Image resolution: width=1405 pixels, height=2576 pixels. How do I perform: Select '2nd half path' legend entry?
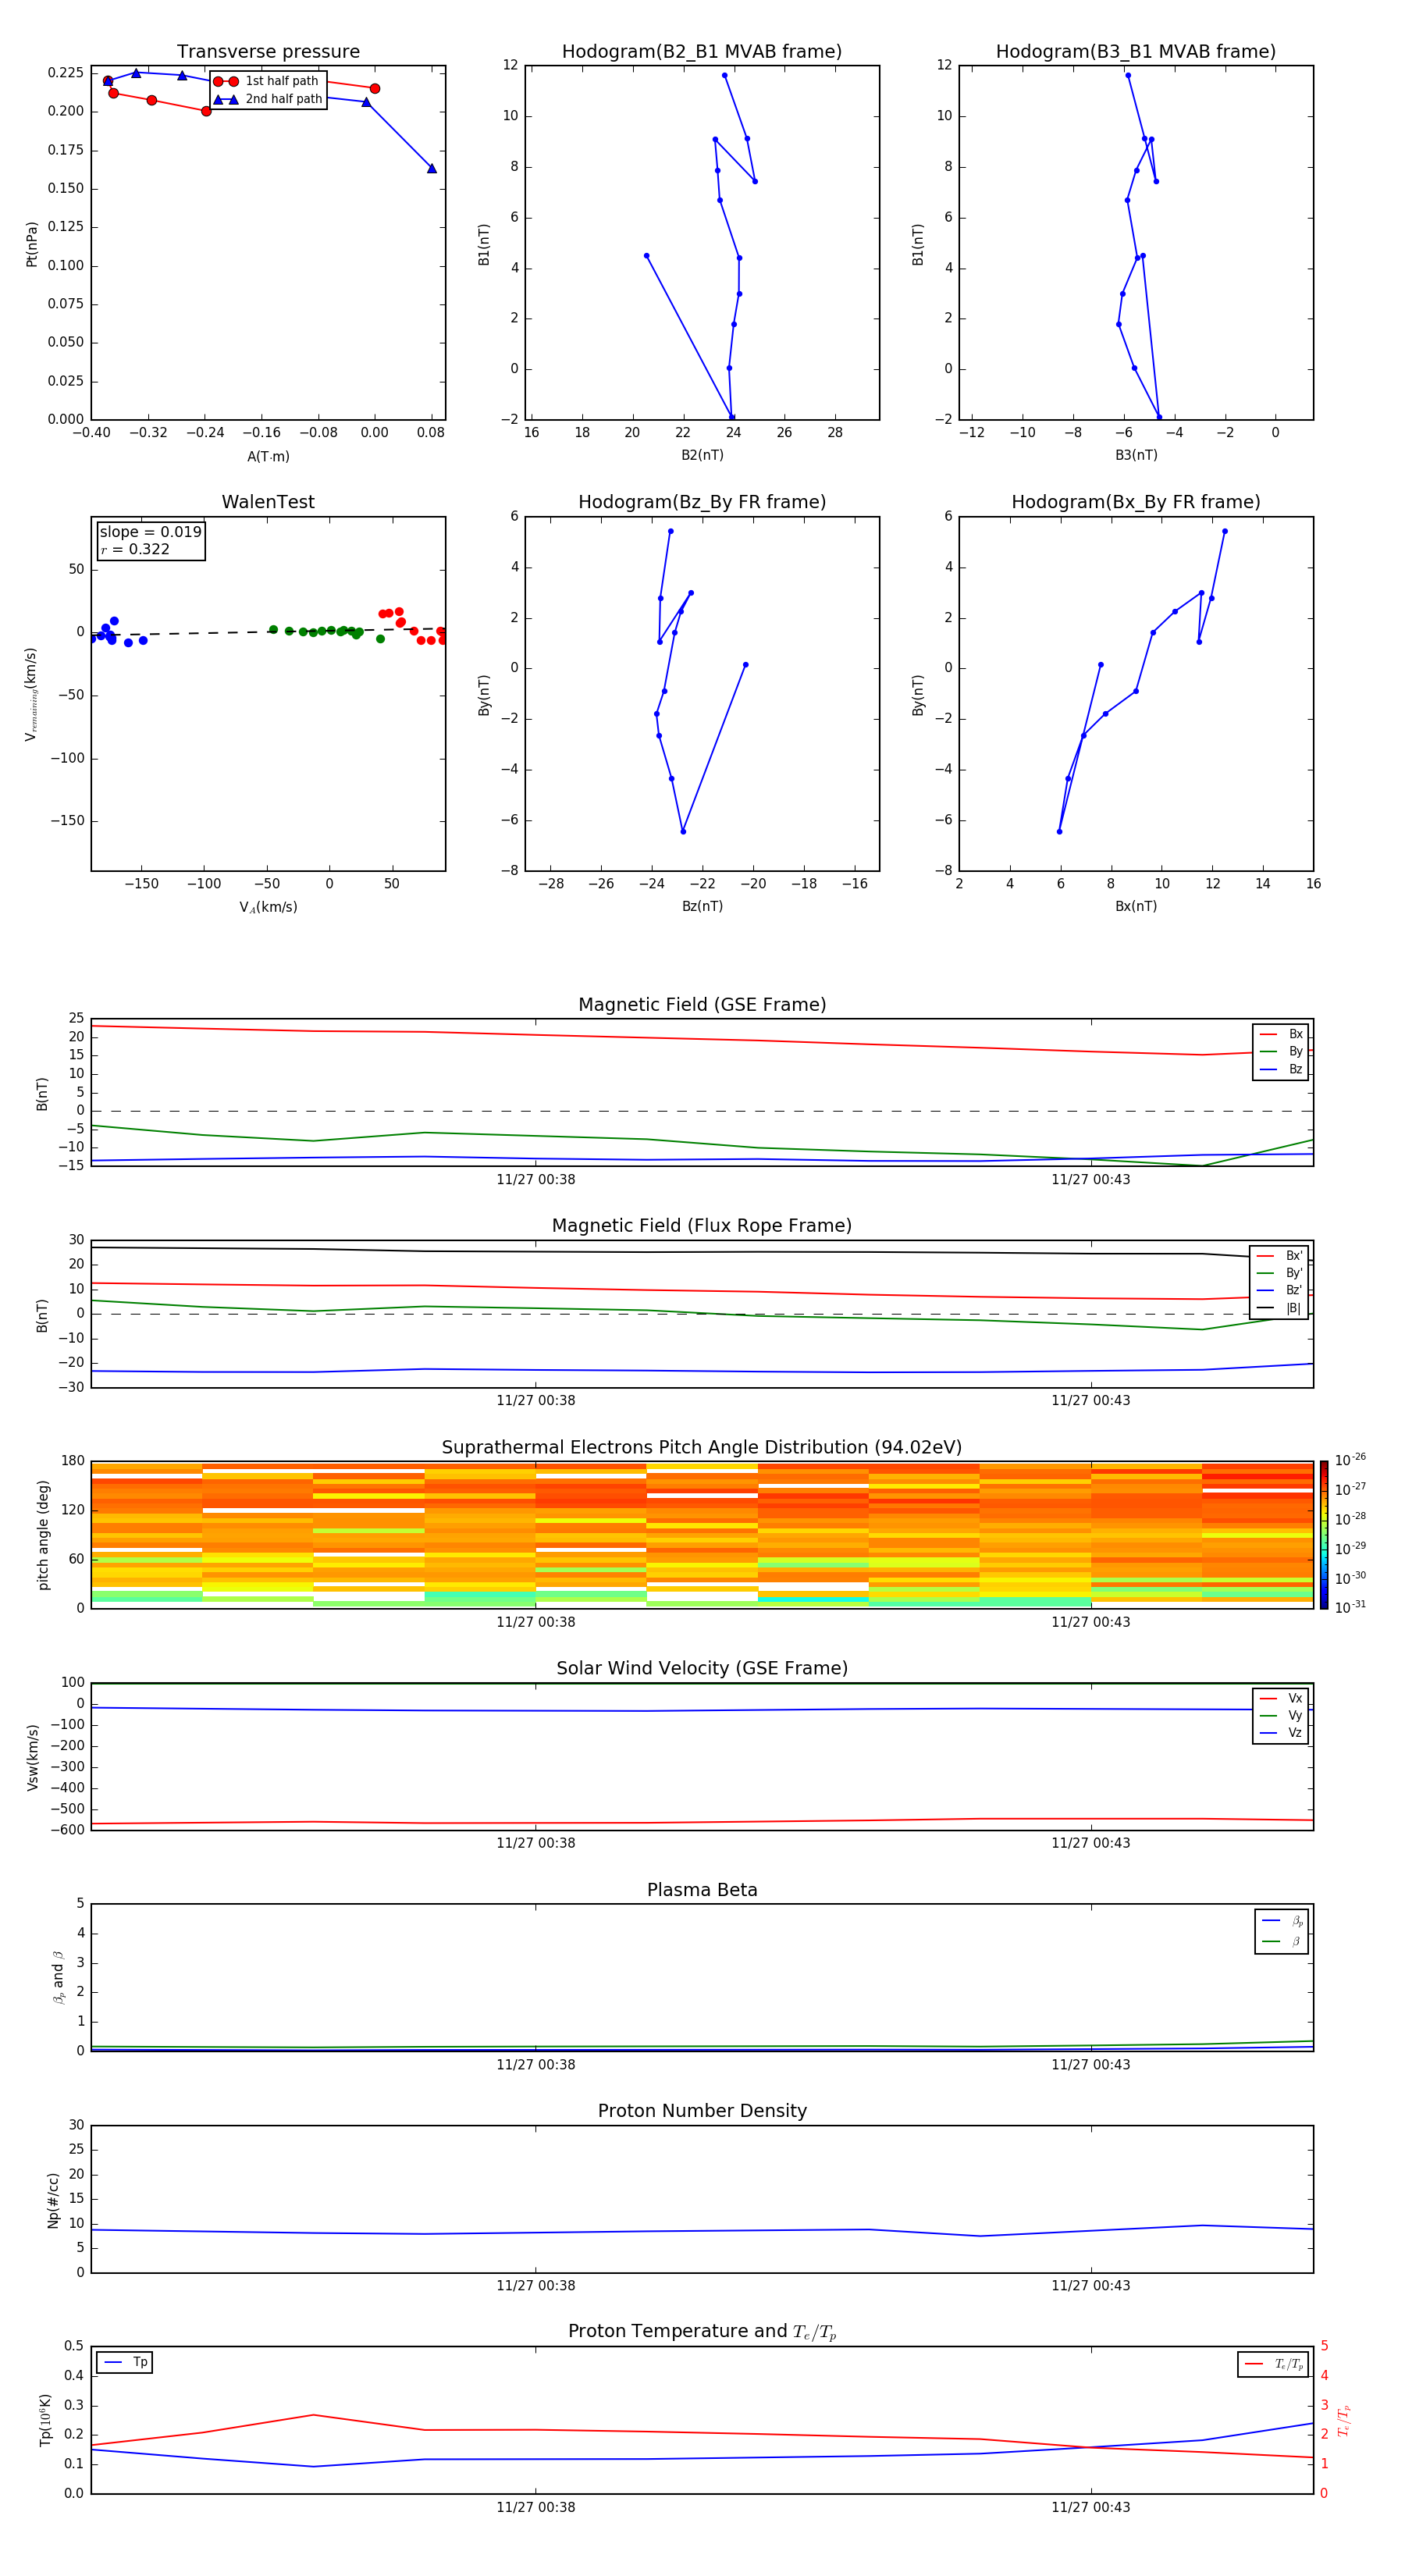pyautogui.click(x=268, y=99)
